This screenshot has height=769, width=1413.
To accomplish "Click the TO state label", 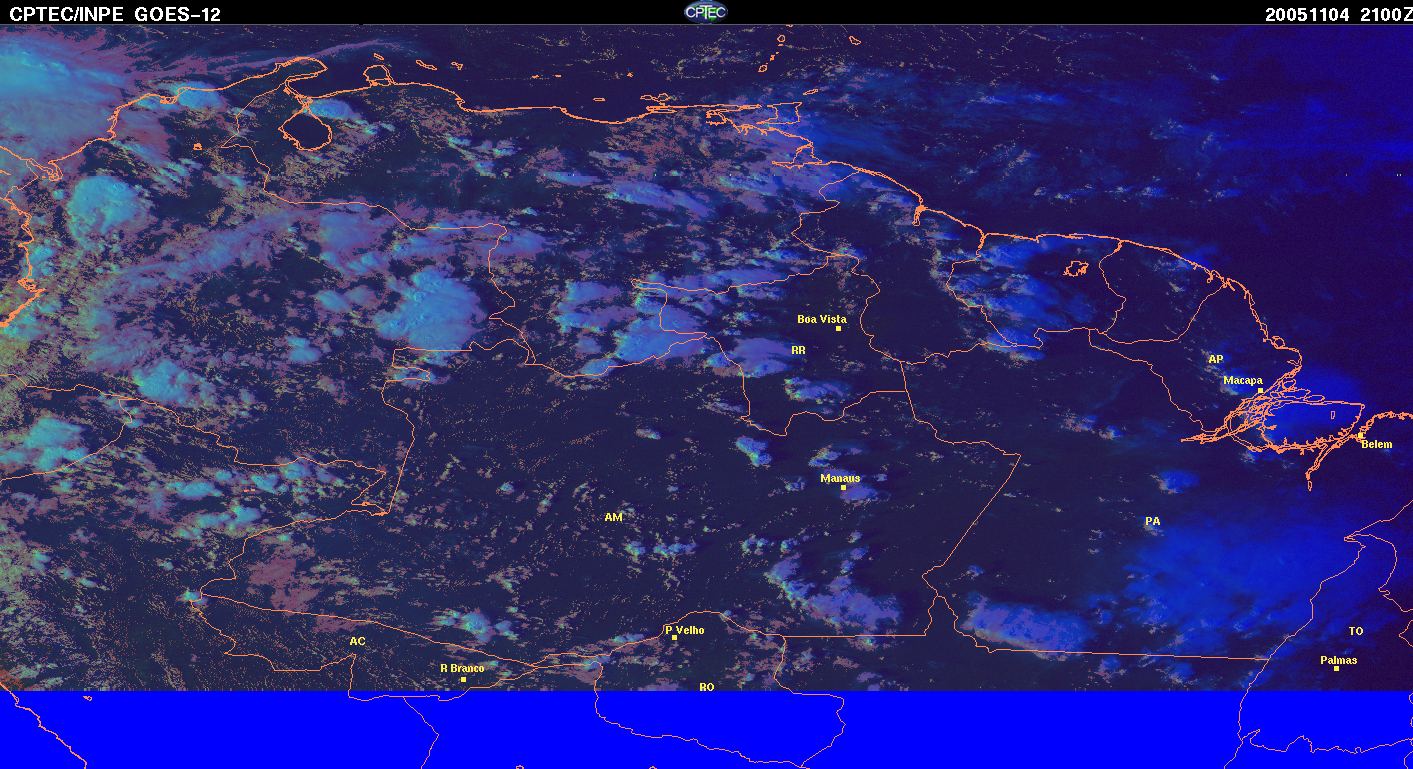I will 1356,631.
